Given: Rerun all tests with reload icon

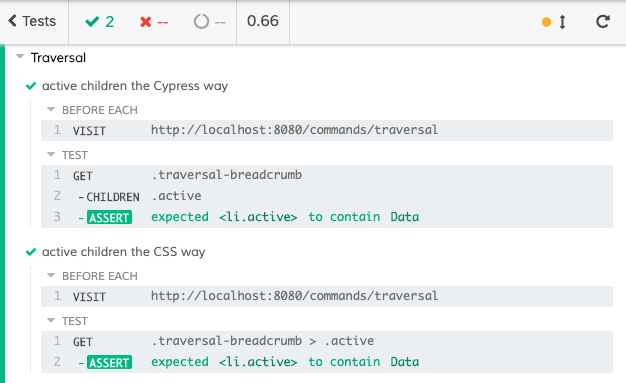Looking at the screenshot, I should (x=603, y=22).
